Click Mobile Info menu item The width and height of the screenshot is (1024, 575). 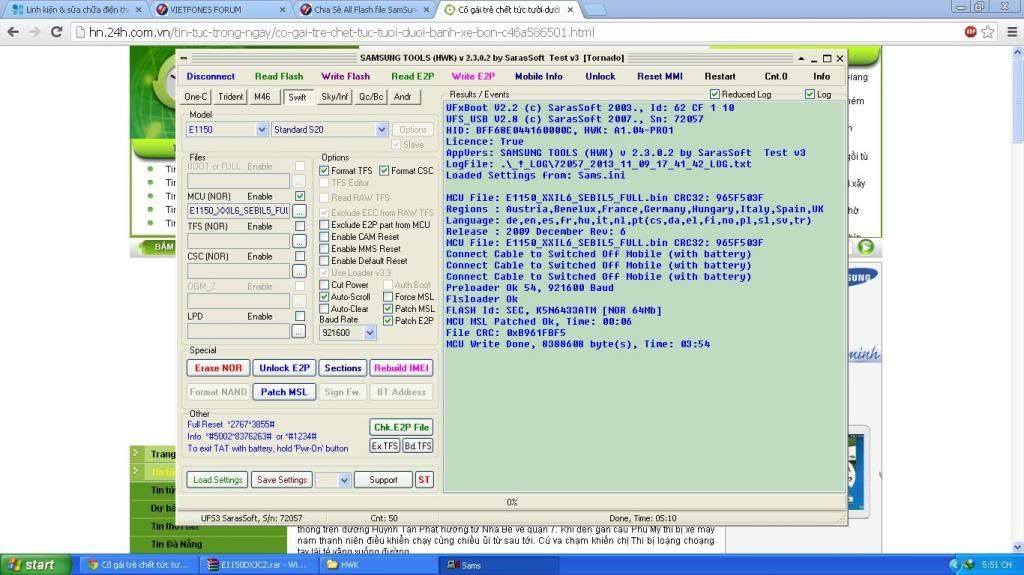point(539,76)
